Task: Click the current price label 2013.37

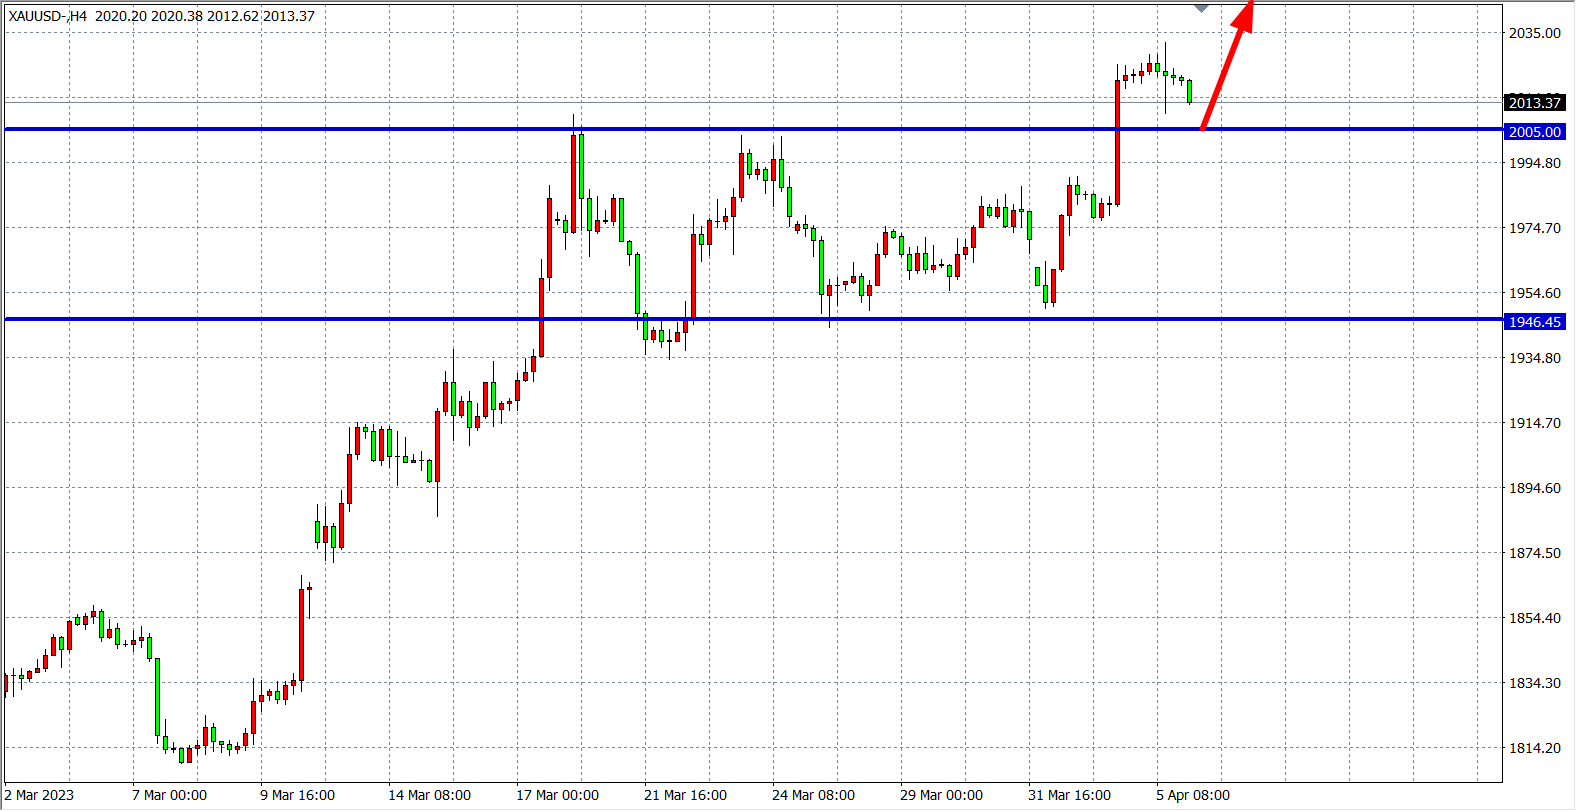Action: (x=1534, y=103)
